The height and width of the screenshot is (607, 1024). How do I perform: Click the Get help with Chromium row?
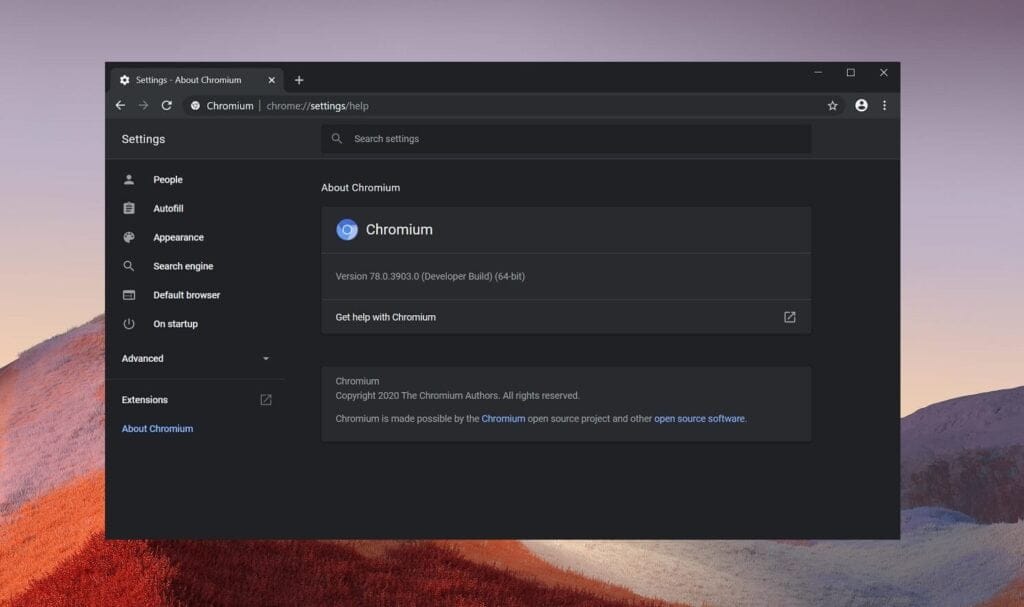[x=565, y=317]
